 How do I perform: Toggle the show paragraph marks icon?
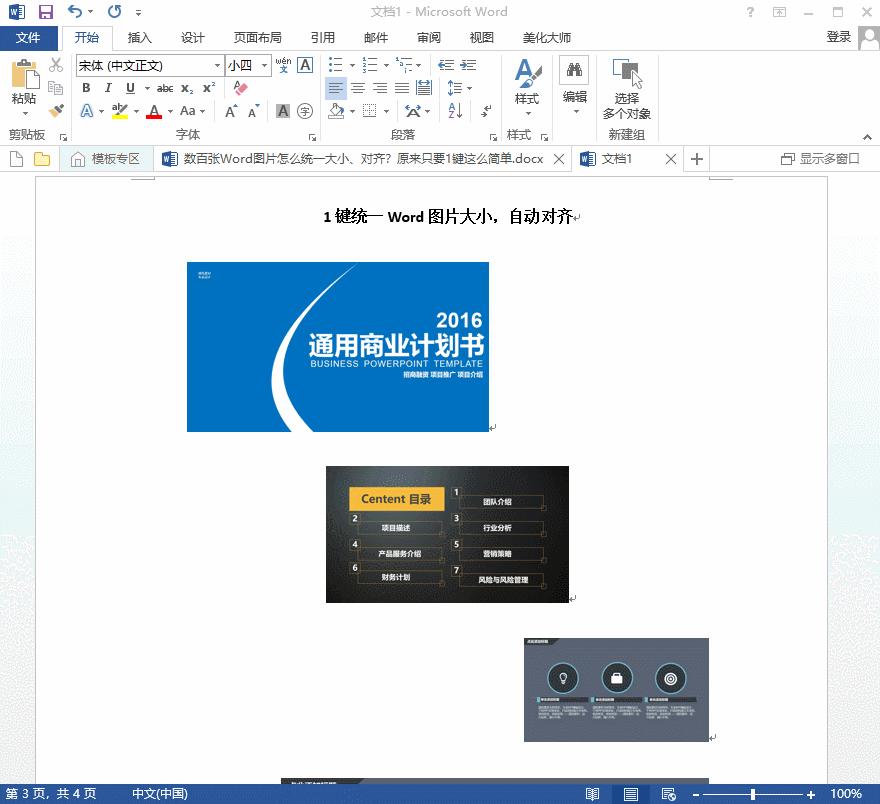(484, 112)
